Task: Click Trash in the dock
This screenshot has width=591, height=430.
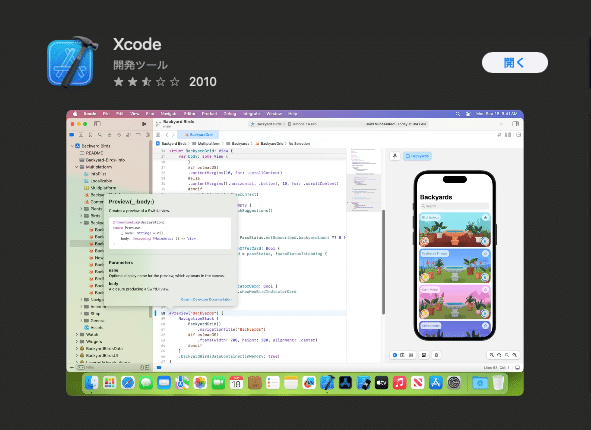Action: [498, 383]
